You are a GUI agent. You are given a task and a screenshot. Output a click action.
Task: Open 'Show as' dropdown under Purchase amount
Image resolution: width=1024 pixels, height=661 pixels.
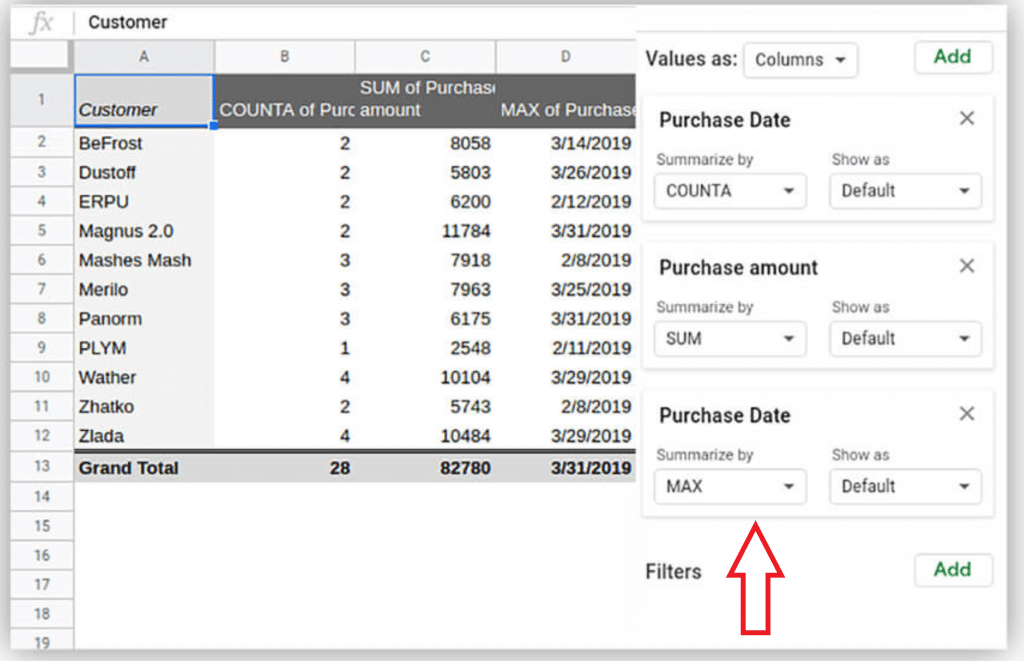coord(905,339)
